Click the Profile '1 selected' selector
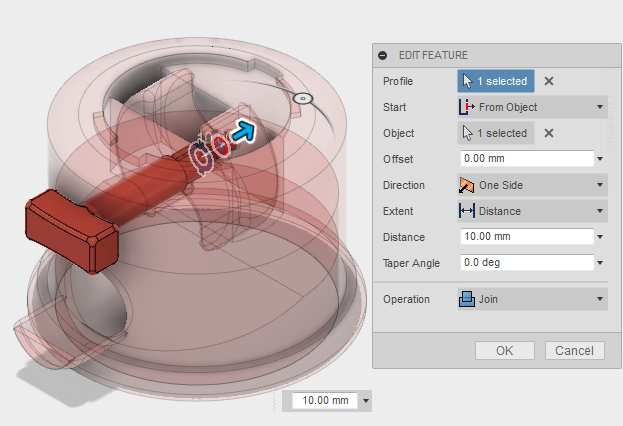This screenshot has width=623, height=426. tap(496, 81)
